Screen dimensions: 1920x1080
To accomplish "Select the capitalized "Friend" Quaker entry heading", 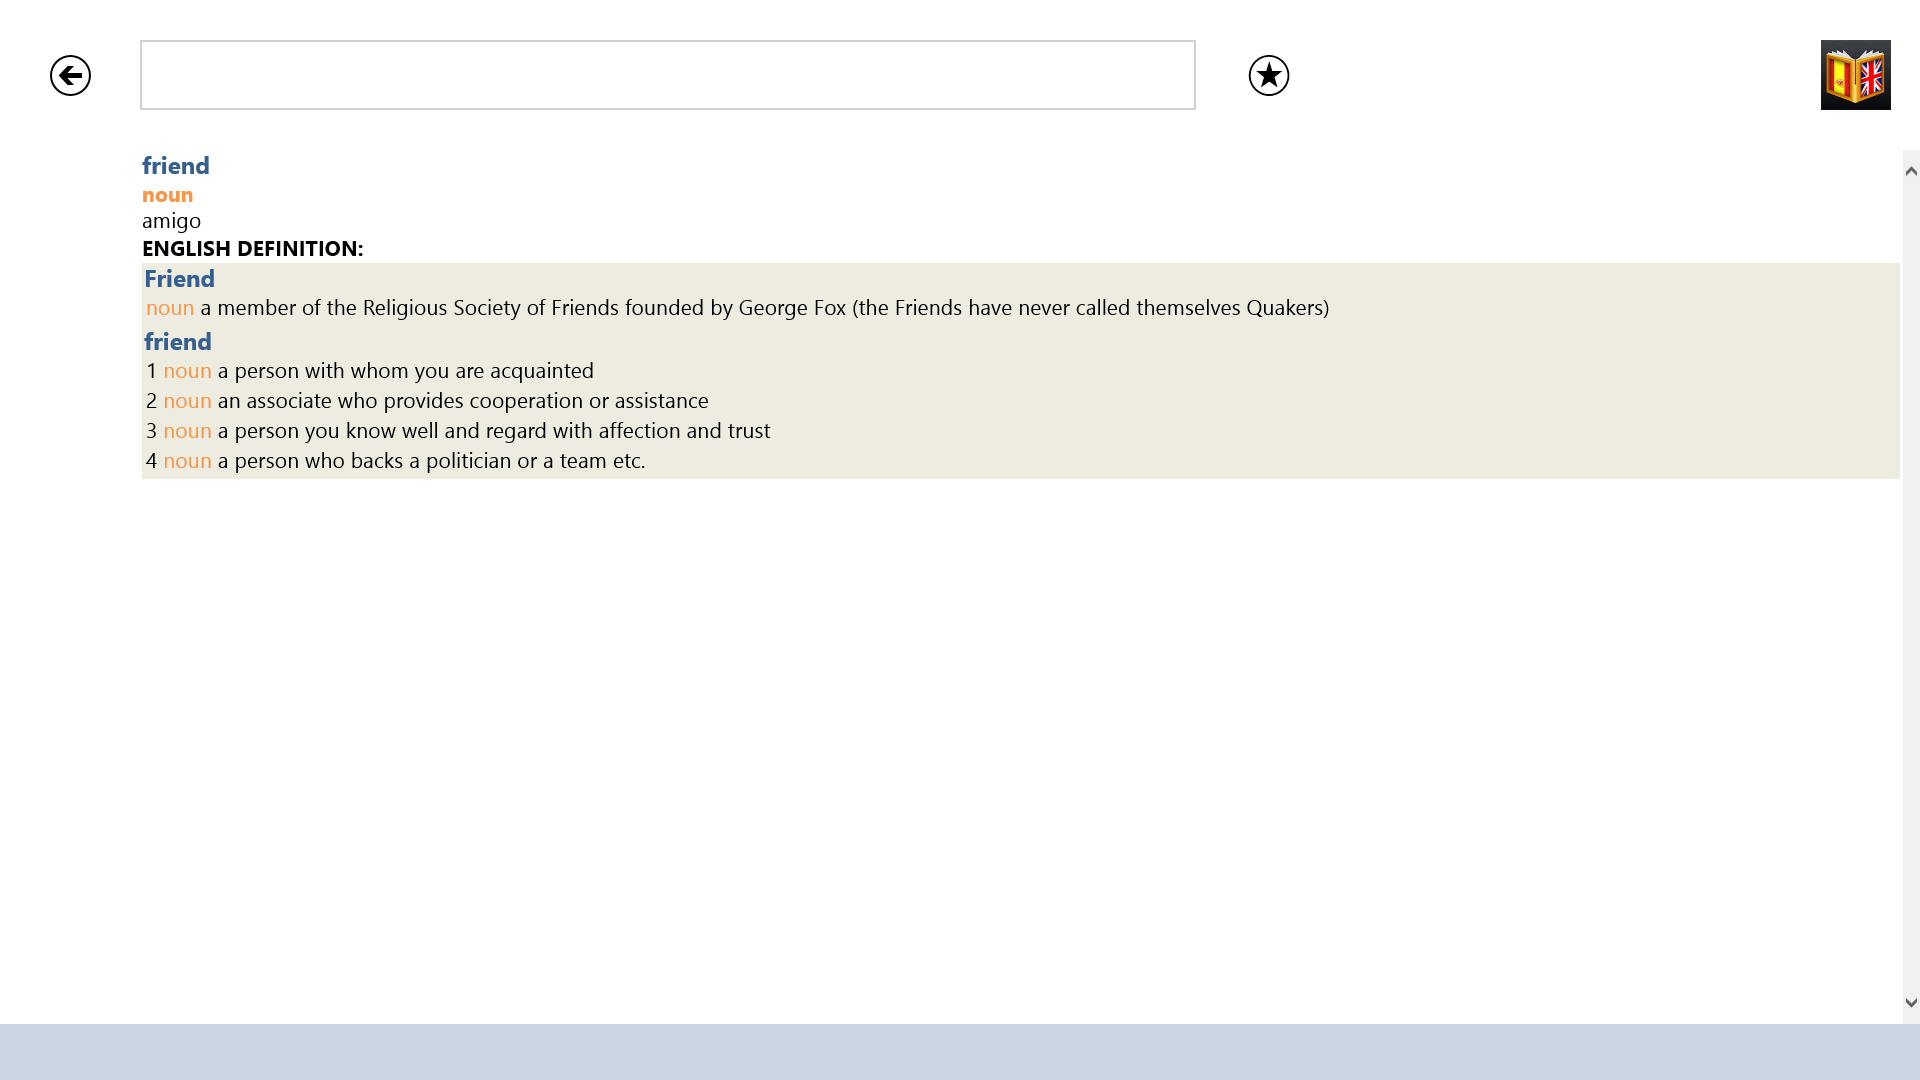I will 179,279.
